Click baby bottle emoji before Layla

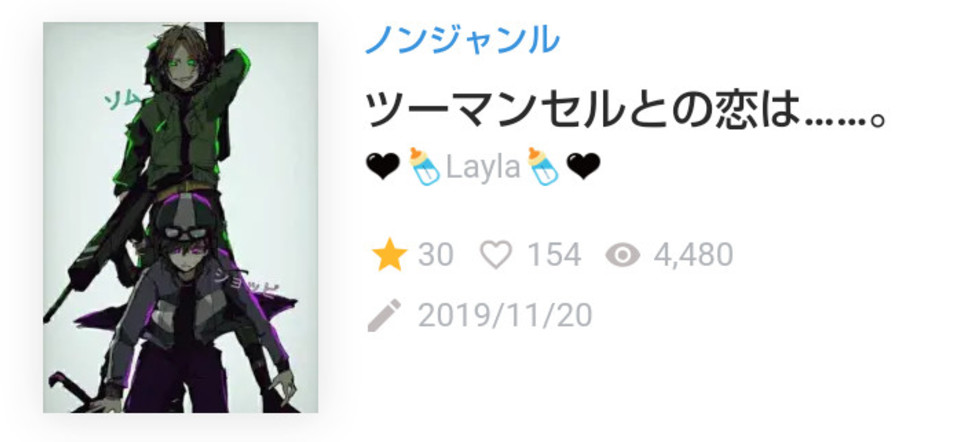[x=424, y=166]
